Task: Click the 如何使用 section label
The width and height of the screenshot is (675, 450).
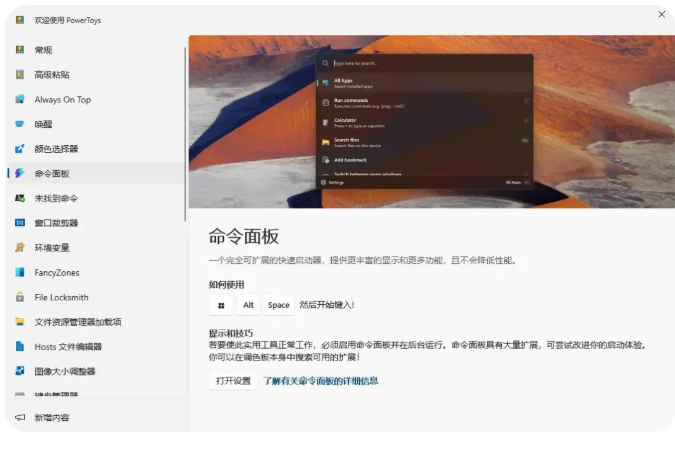Action: tap(226, 285)
